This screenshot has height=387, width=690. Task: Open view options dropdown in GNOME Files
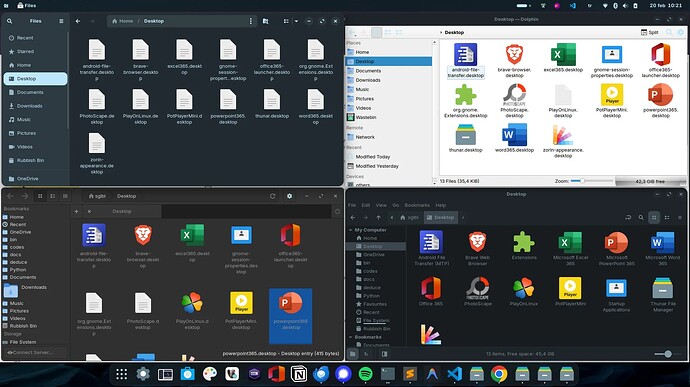[296, 21]
